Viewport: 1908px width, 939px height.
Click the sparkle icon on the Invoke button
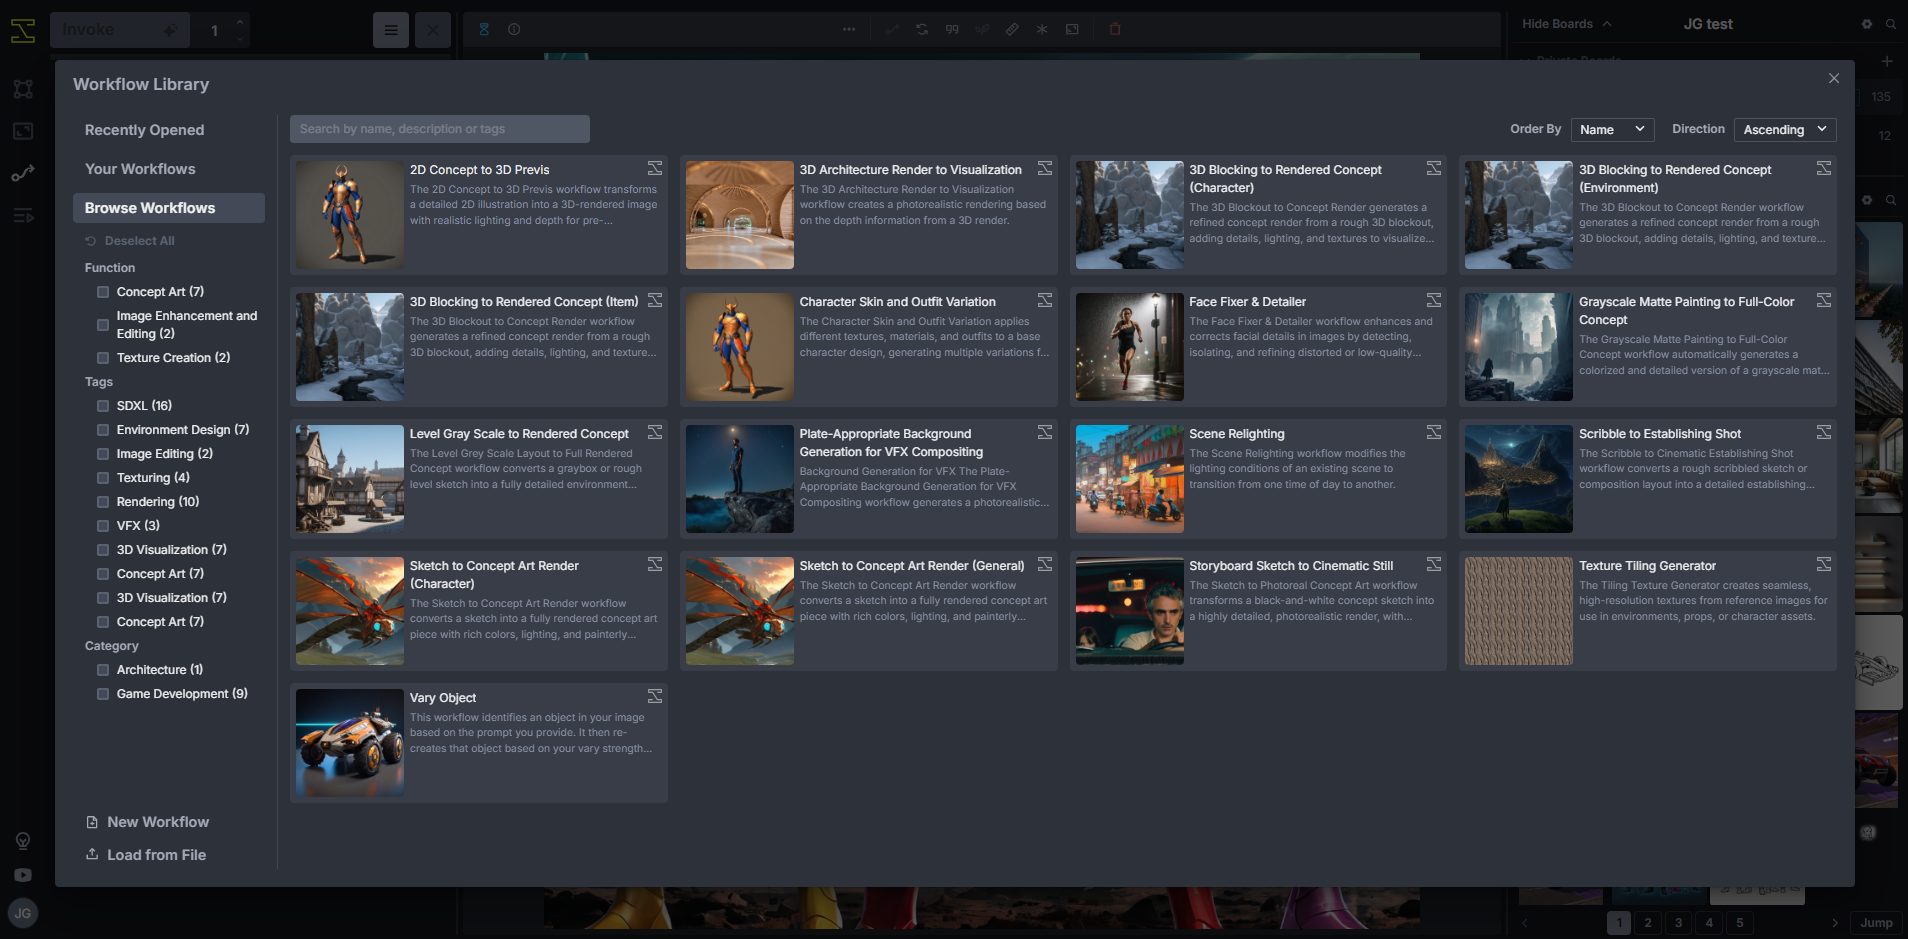click(170, 30)
